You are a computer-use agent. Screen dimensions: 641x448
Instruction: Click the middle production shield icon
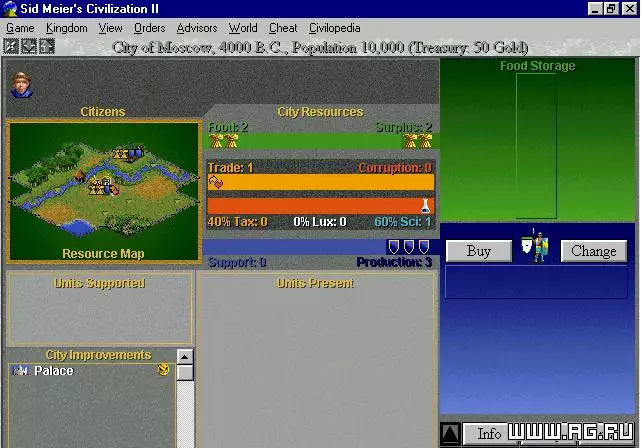pyautogui.click(x=409, y=246)
